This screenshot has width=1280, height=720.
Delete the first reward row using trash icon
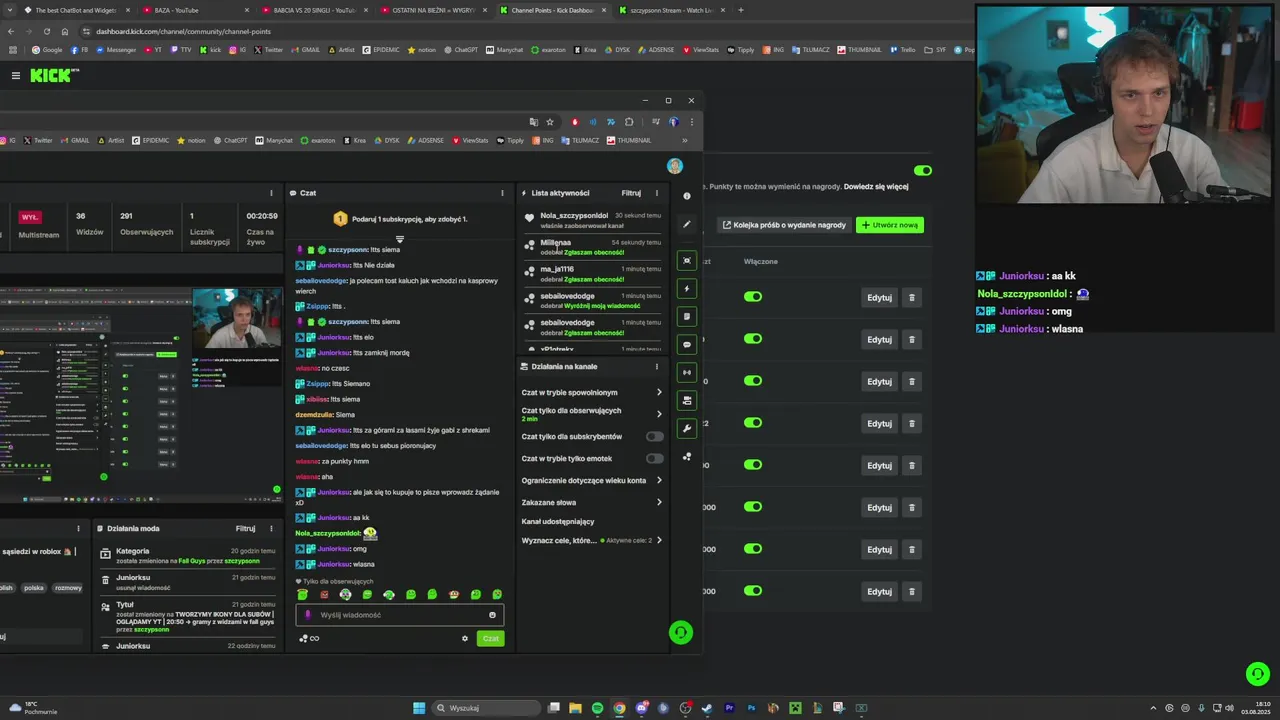(x=911, y=297)
